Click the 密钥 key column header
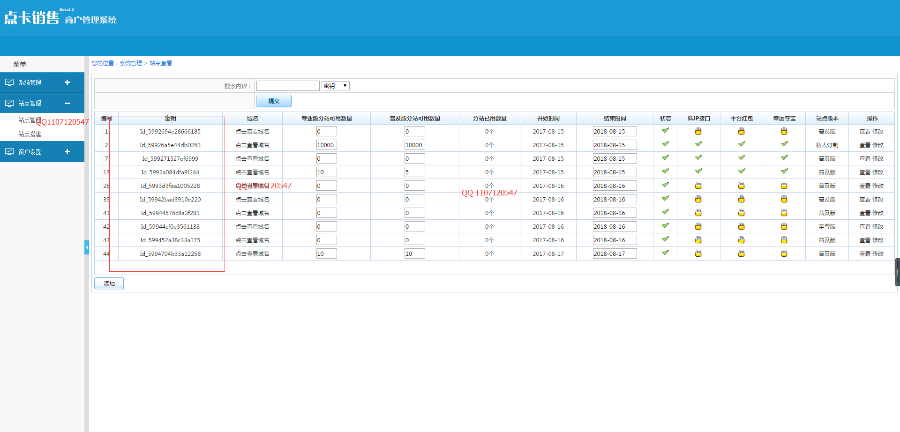Image resolution: width=900 pixels, height=432 pixels. pos(170,118)
